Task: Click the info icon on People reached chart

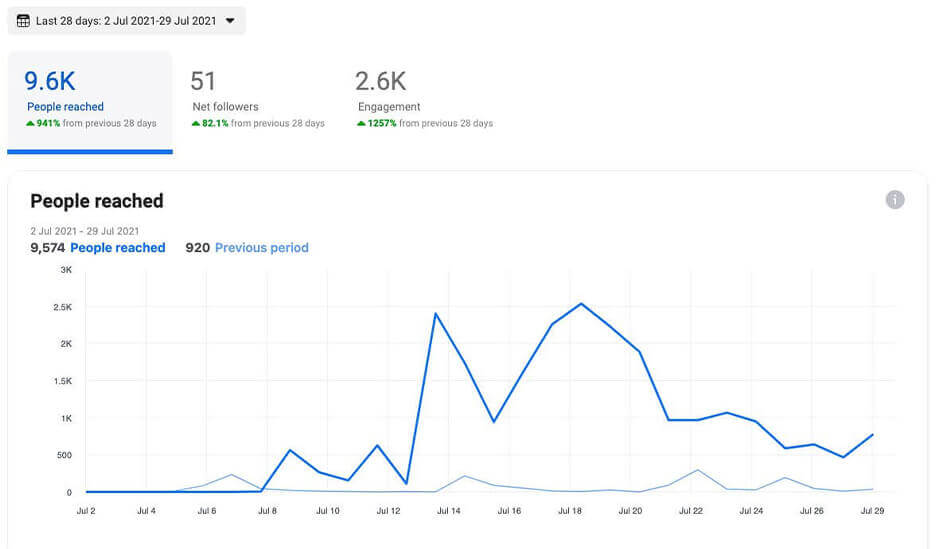Action: click(895, 199)
